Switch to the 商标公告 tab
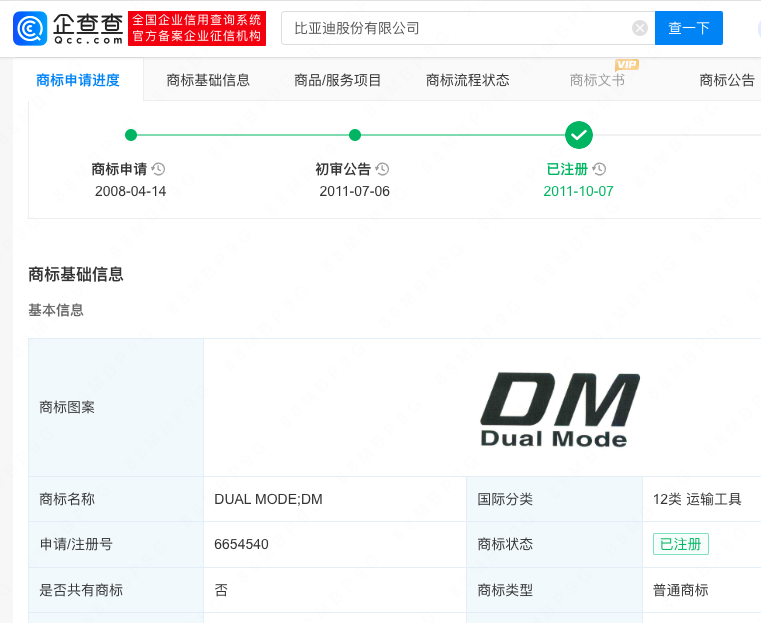This screenshot has height=623, width=761. coord(727,80)
